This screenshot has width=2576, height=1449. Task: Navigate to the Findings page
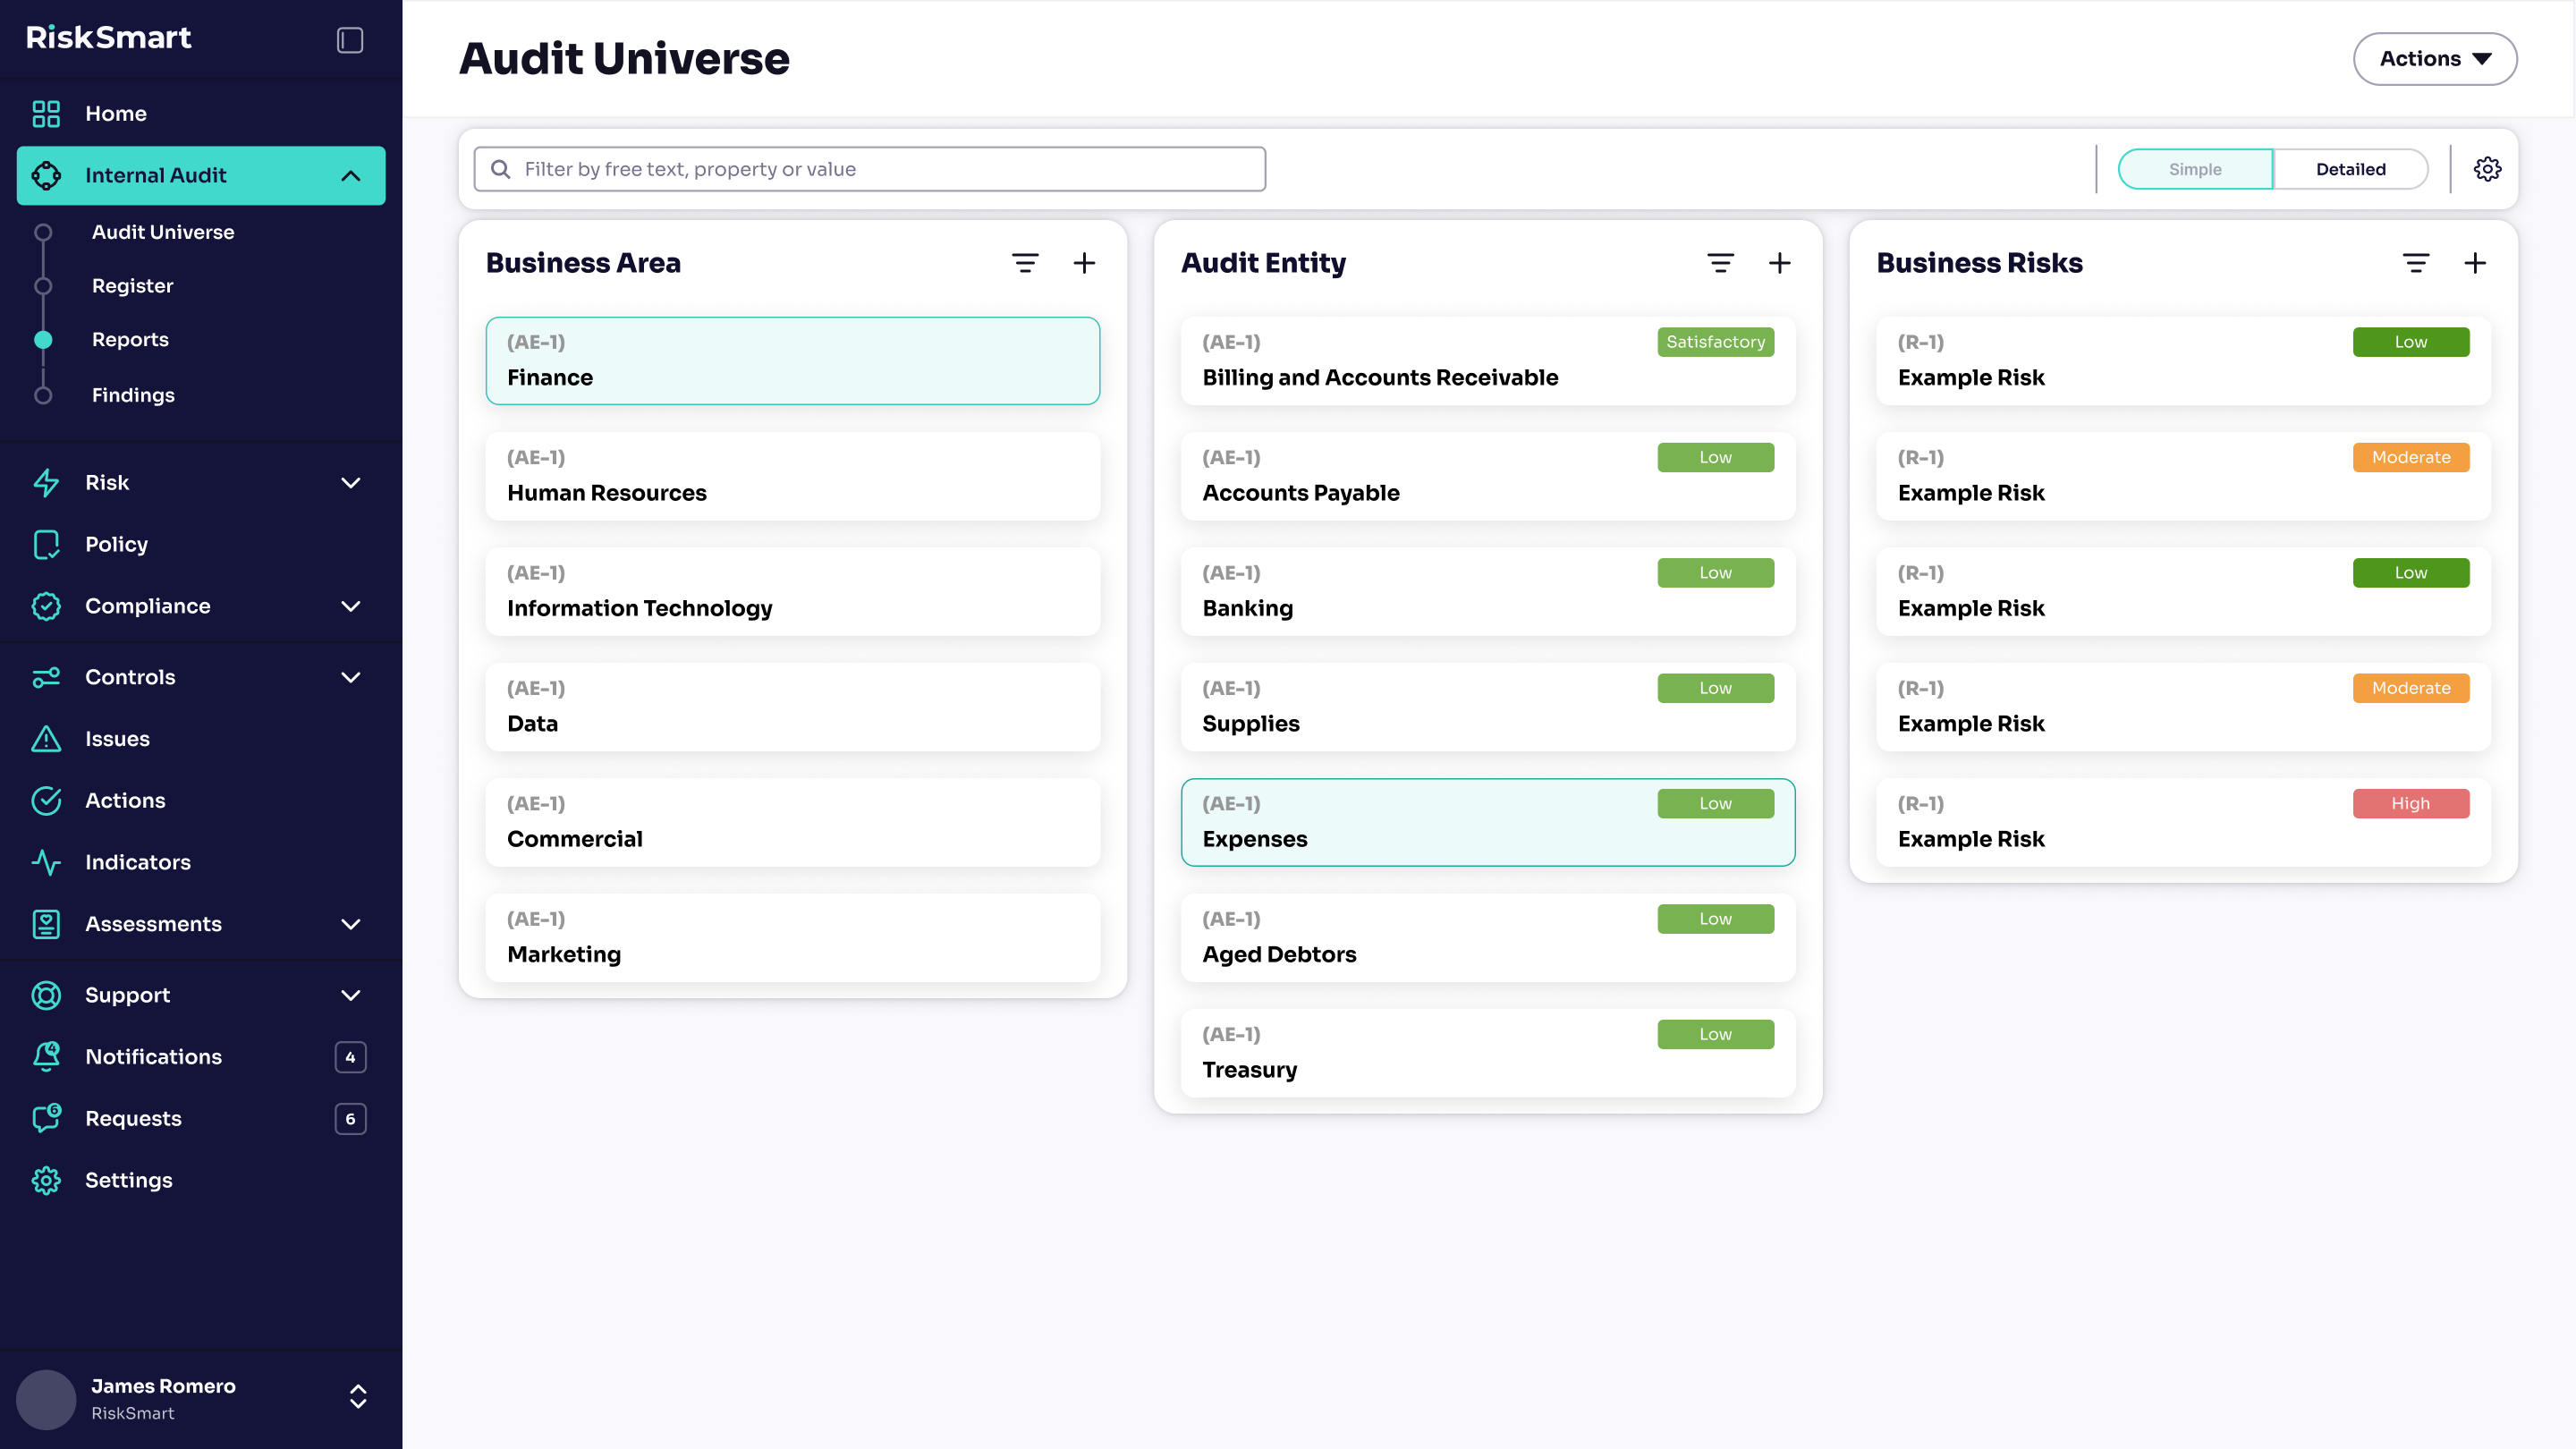[x=133, y=394]
